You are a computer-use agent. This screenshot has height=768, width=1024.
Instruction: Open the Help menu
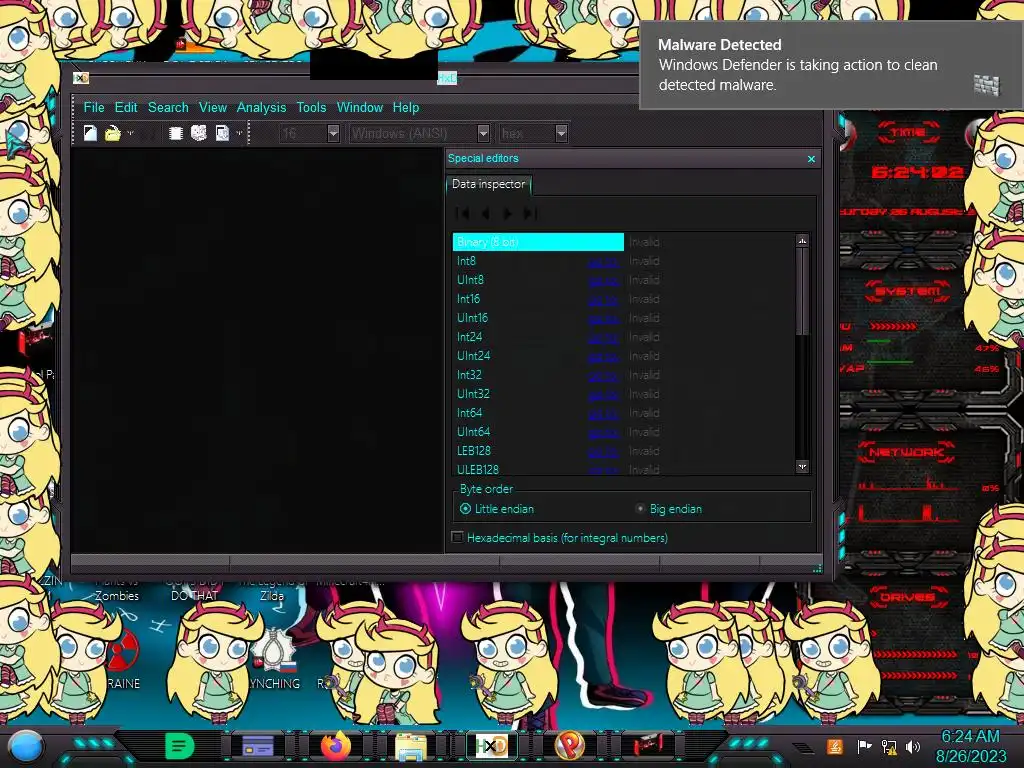click(x=406, y=107)
